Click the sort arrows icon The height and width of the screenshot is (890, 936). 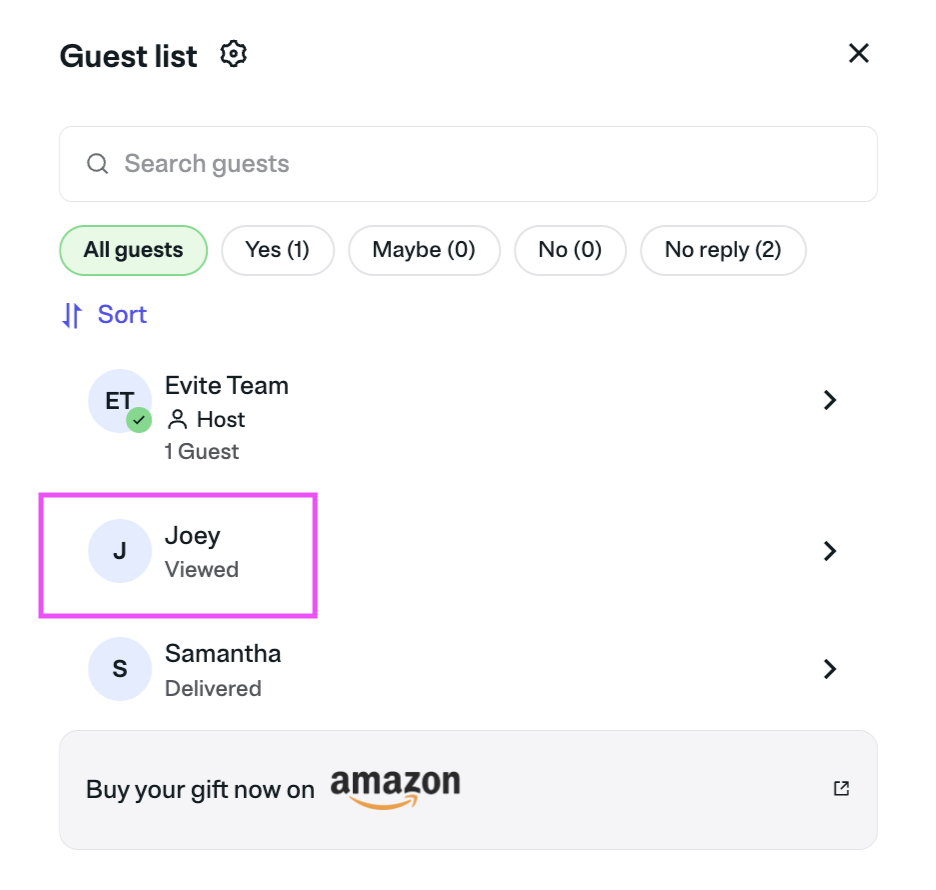(x=72, y=316)
